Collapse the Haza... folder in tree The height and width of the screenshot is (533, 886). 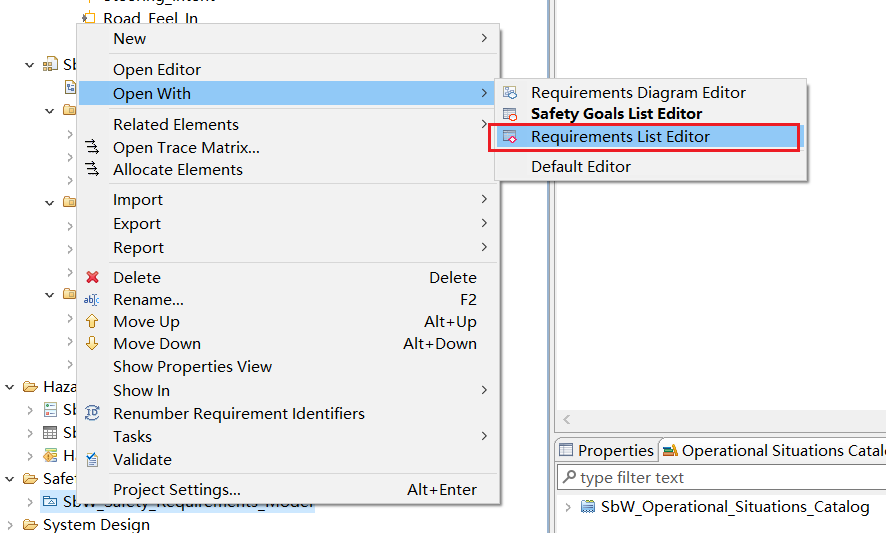[10, 387]
